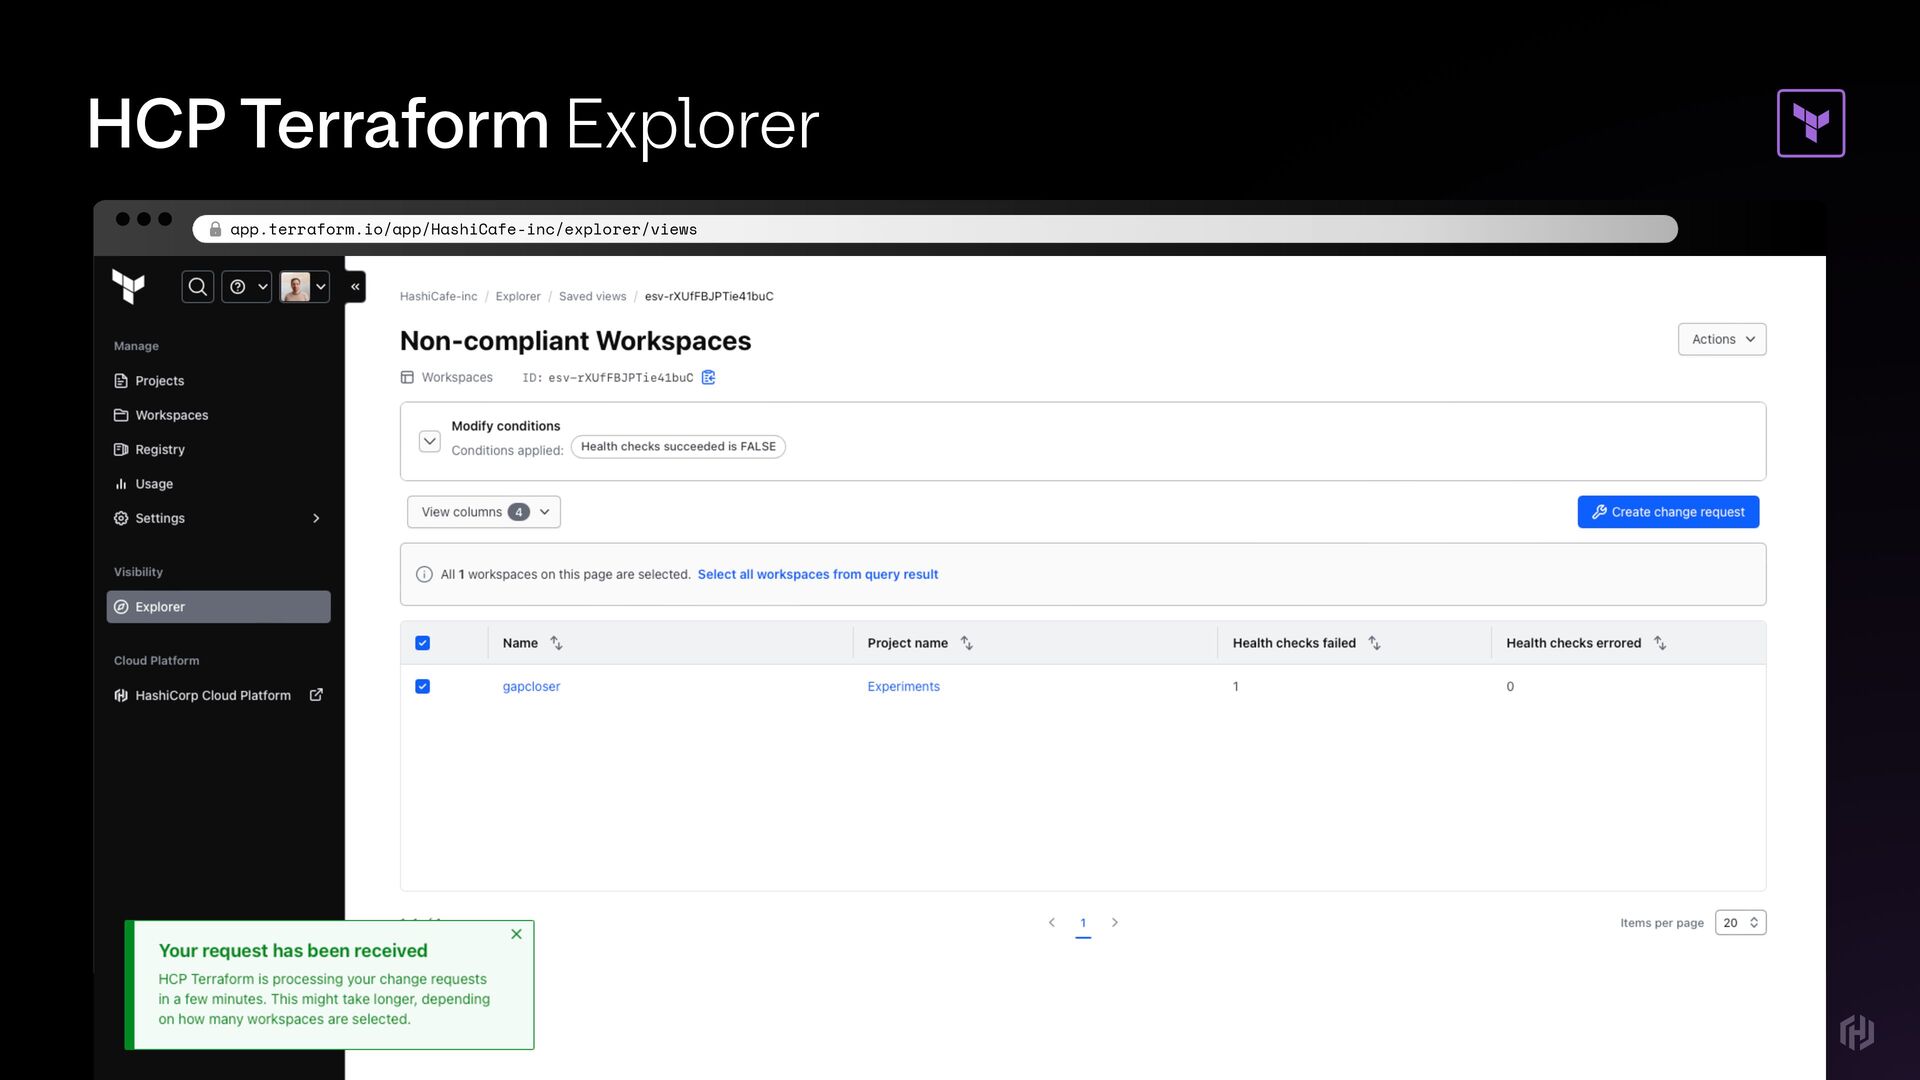The height and width of the screenshot is (1080, 1920).
Task: Sort by Health checks errored column
Action: point(1660,644)
